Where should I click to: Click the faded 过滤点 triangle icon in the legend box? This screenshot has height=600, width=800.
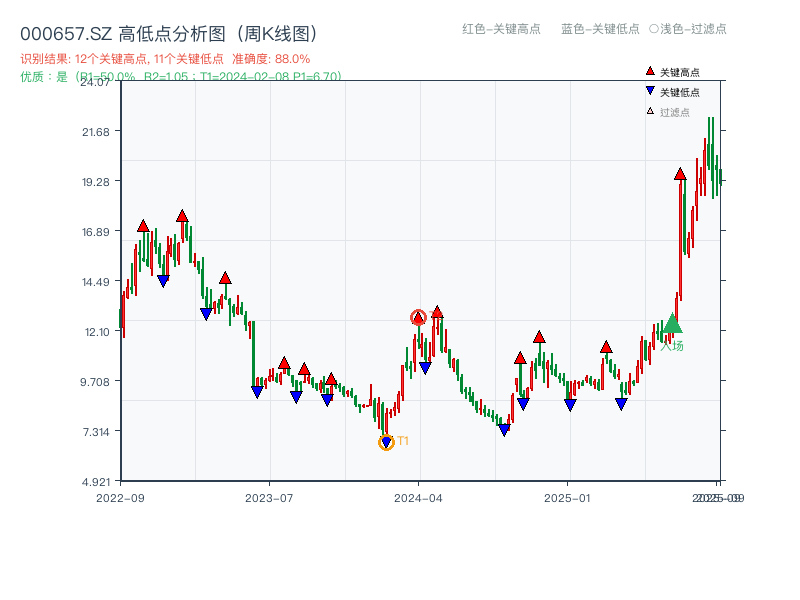(649, 112)
